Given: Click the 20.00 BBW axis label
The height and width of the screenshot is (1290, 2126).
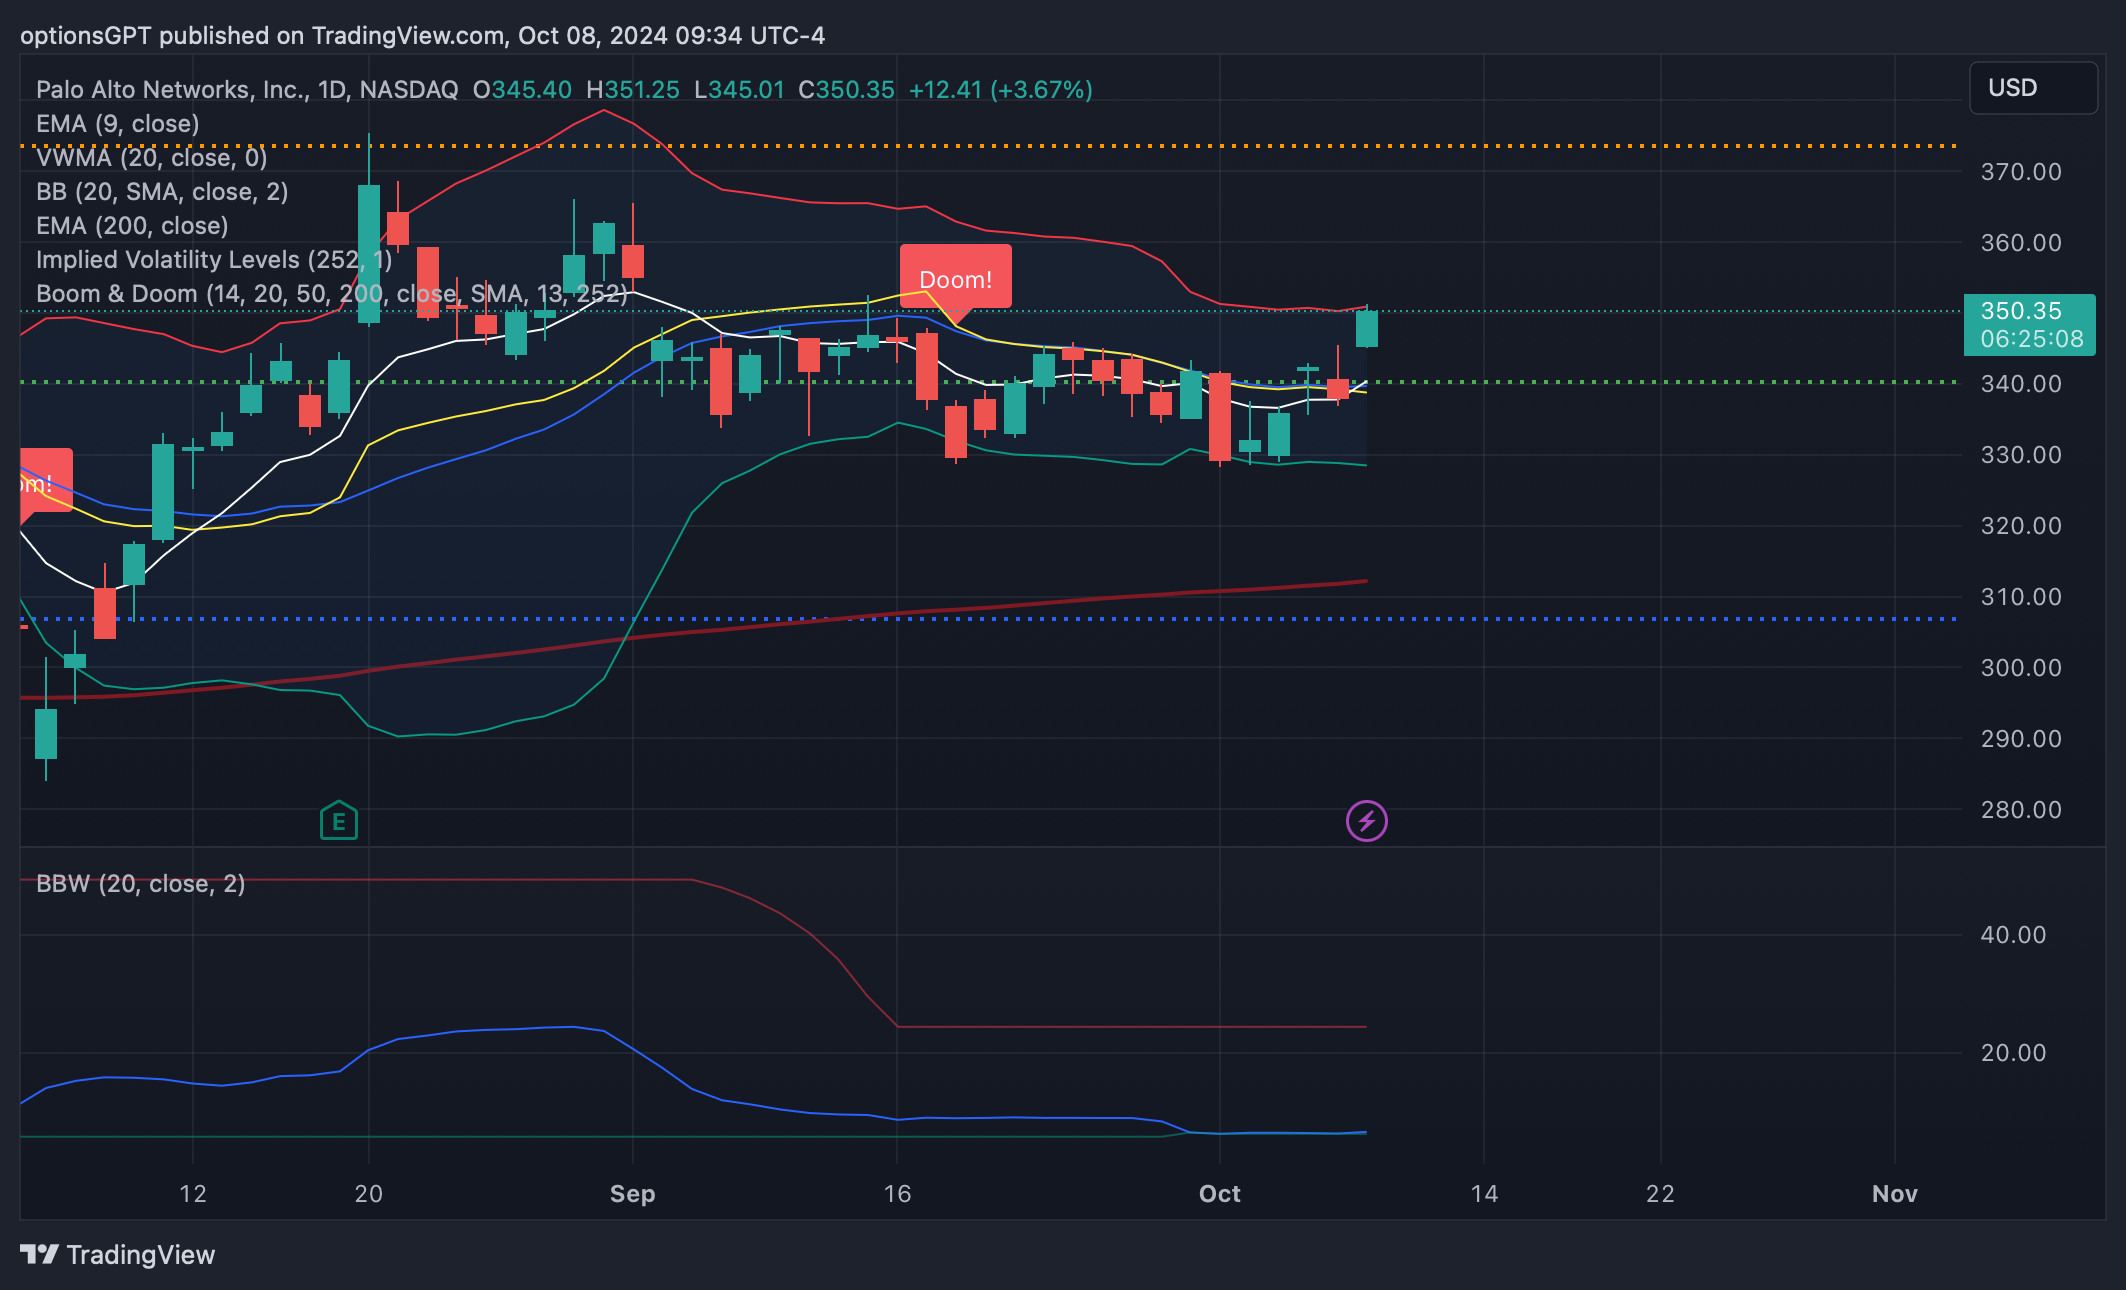Looking at the screenshot, I should click(x=2013, y=1053).
